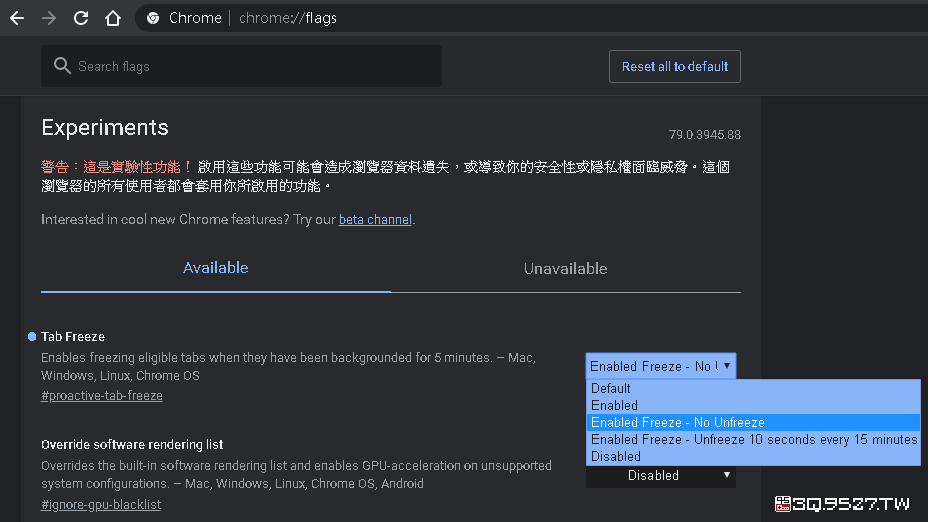Click the Tab Freeze flag title
The width and height of the screenshot is (928, 522).
[73, 337]
